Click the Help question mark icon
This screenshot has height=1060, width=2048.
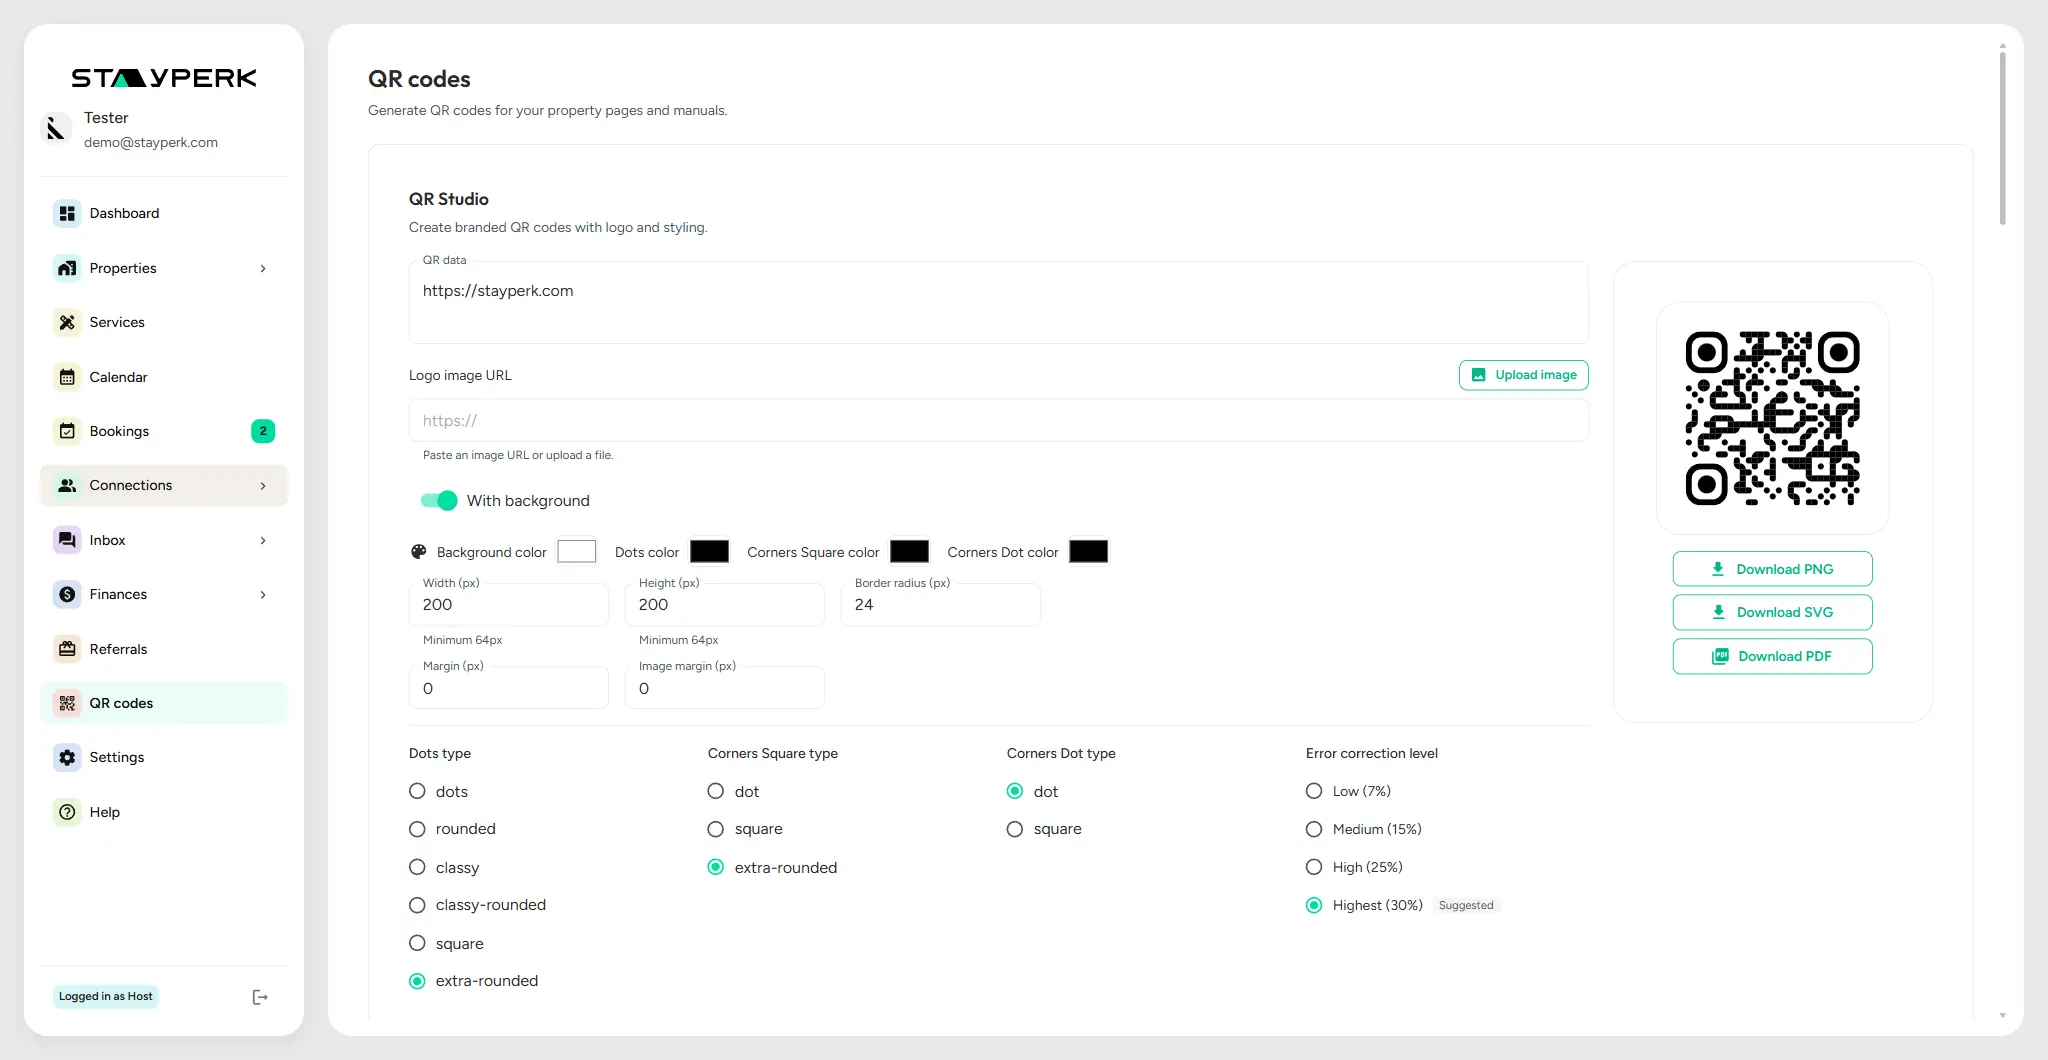tap(67, 812)
